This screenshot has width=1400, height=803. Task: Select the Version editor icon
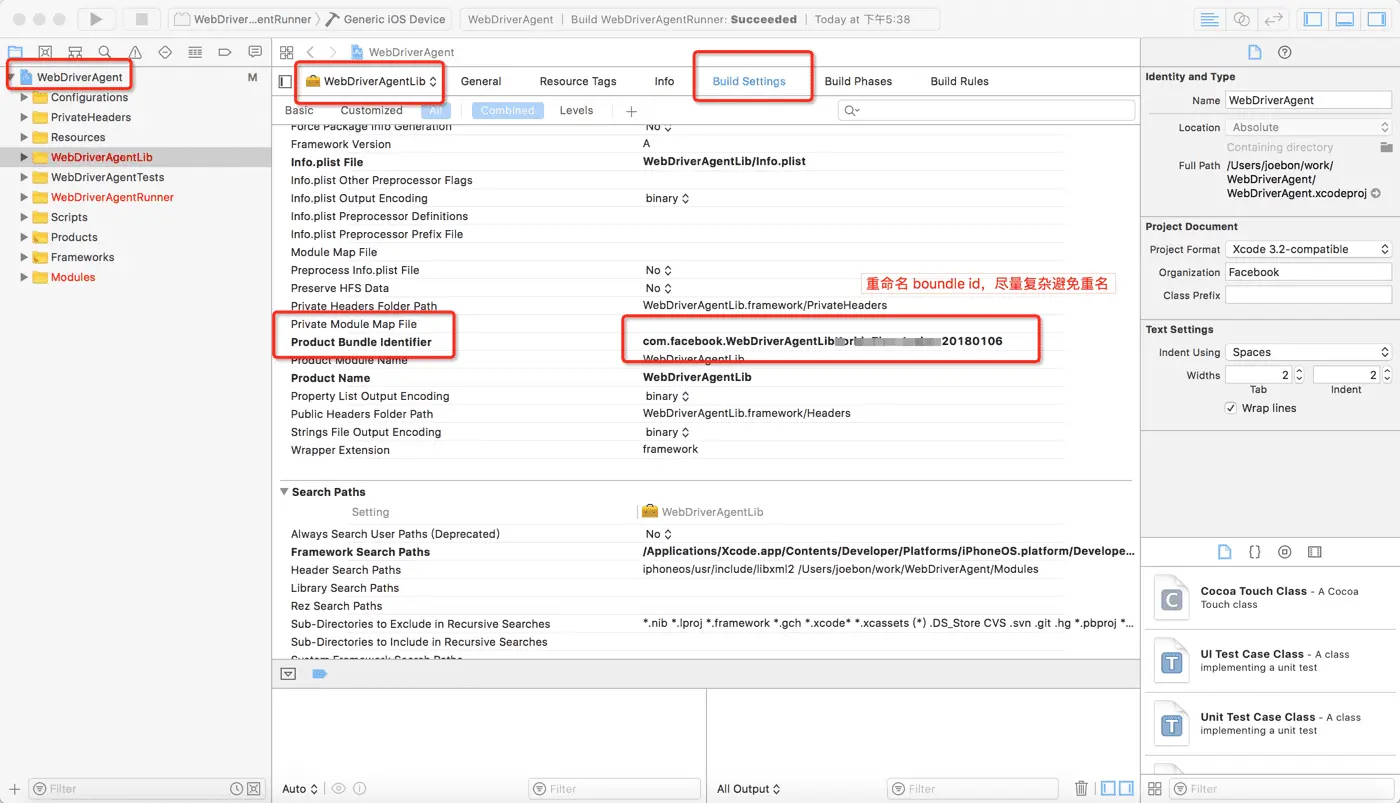pos(1273,19)
